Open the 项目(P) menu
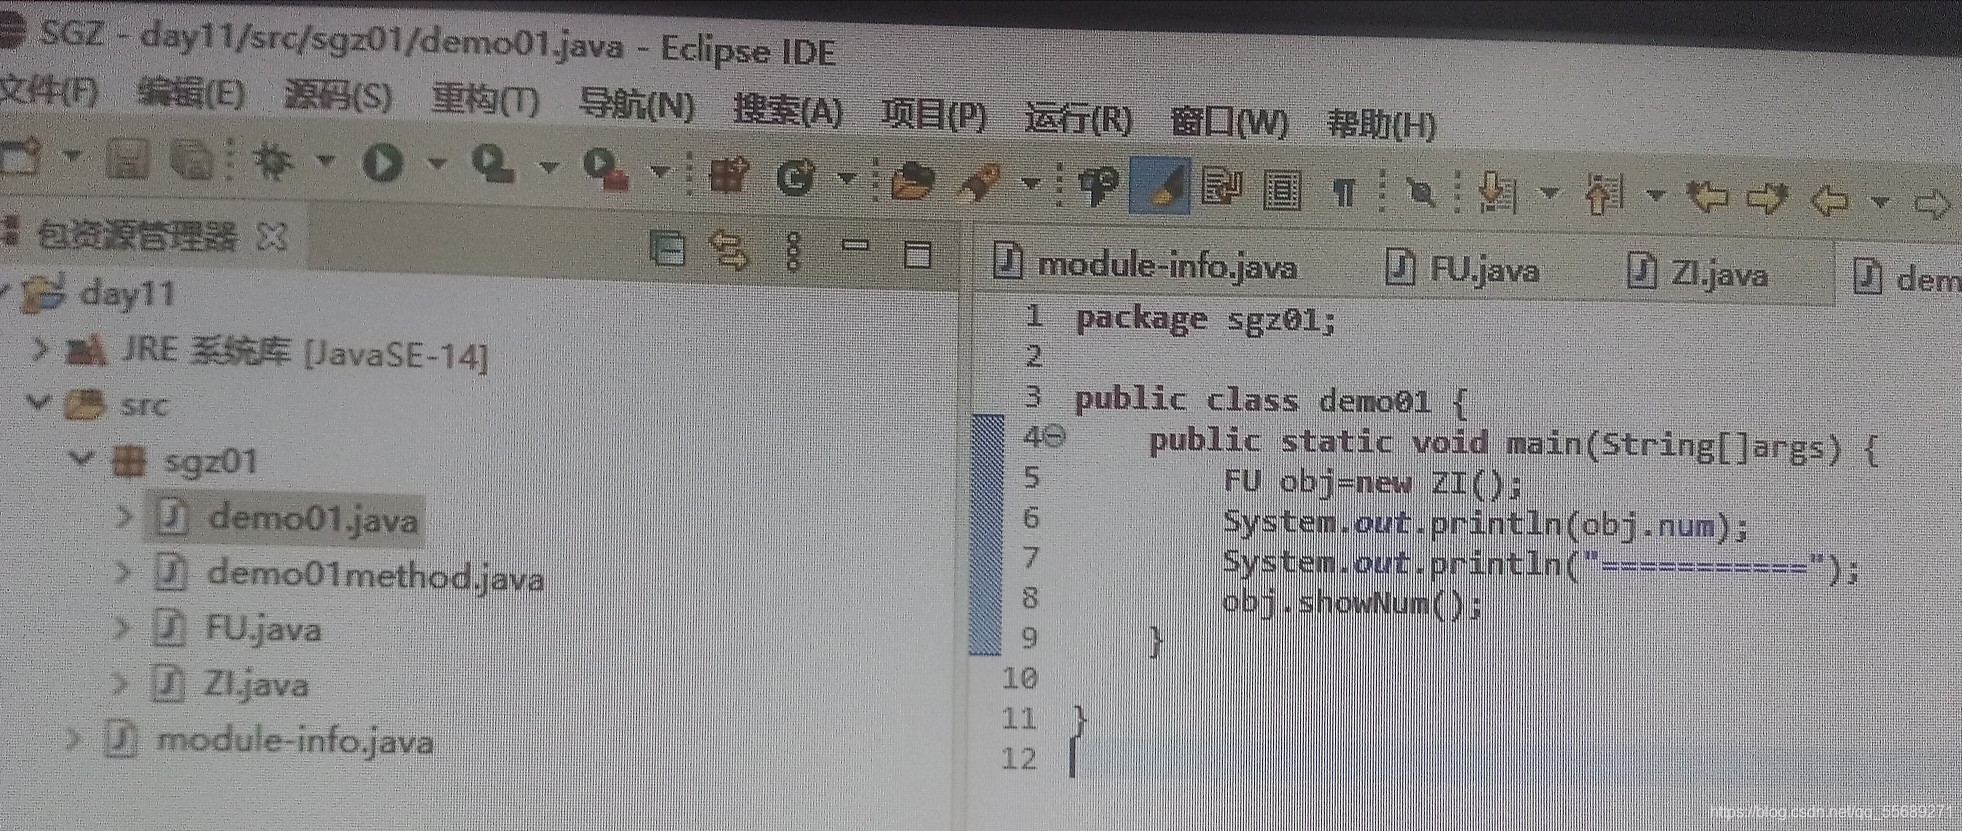 point(934,114)
